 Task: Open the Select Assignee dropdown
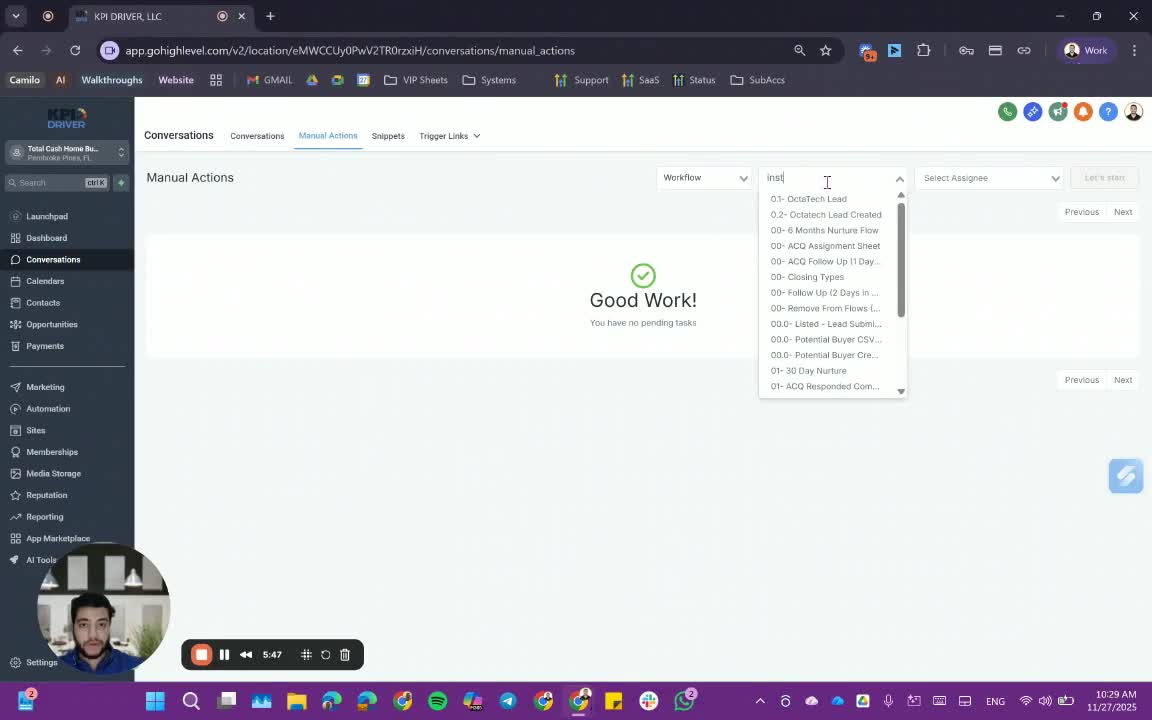(989, 178)
